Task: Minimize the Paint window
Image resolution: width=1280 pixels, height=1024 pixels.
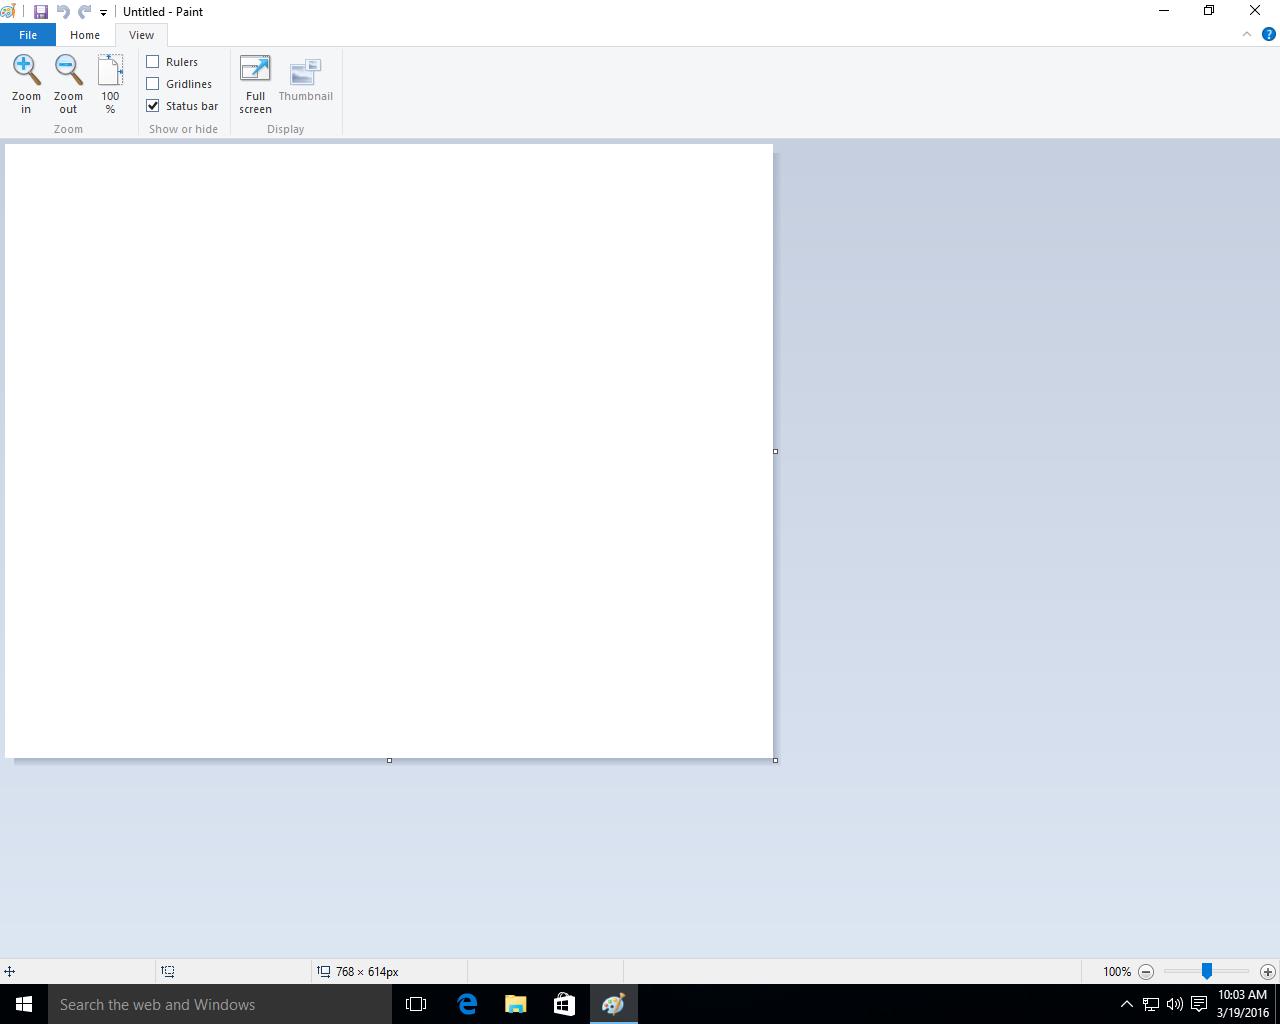Action: click(x=1164, y=11)
